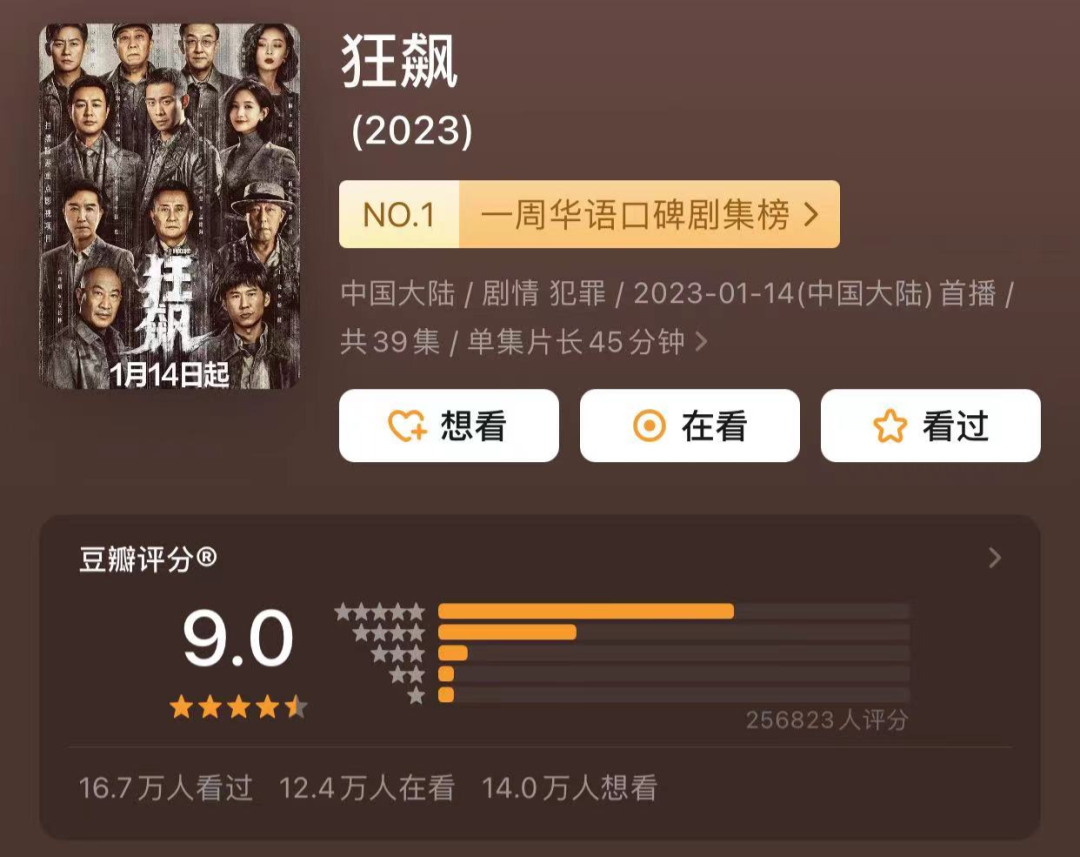Open the 16.7万人看过 list
The height and width of the screenshot is (857, 1080).
pos(166,788)
